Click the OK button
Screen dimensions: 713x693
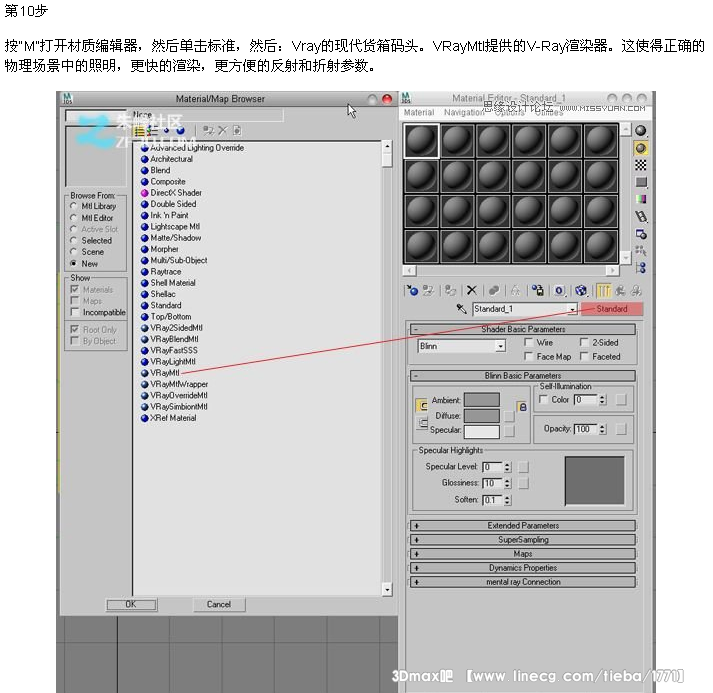click(130, 605)
